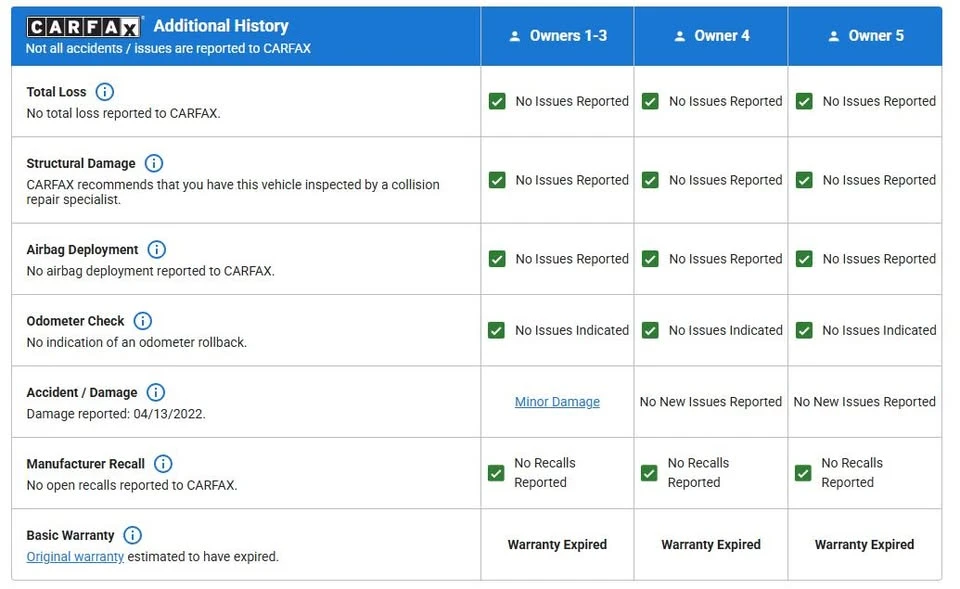Viewport: 960px width, 589px height.
Task: Click 'Not all accidents / issues are reported' note
Action: (x=168, y=48)
